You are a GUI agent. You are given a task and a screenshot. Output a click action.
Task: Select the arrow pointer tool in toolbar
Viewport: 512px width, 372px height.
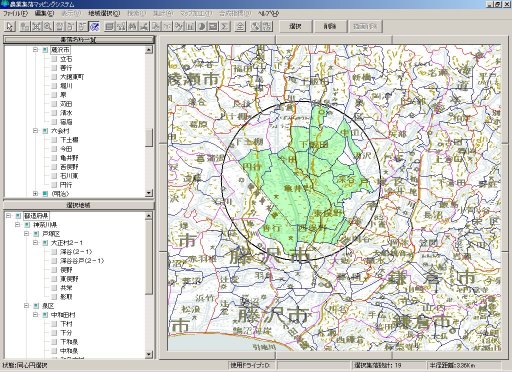tap(10, 26)
